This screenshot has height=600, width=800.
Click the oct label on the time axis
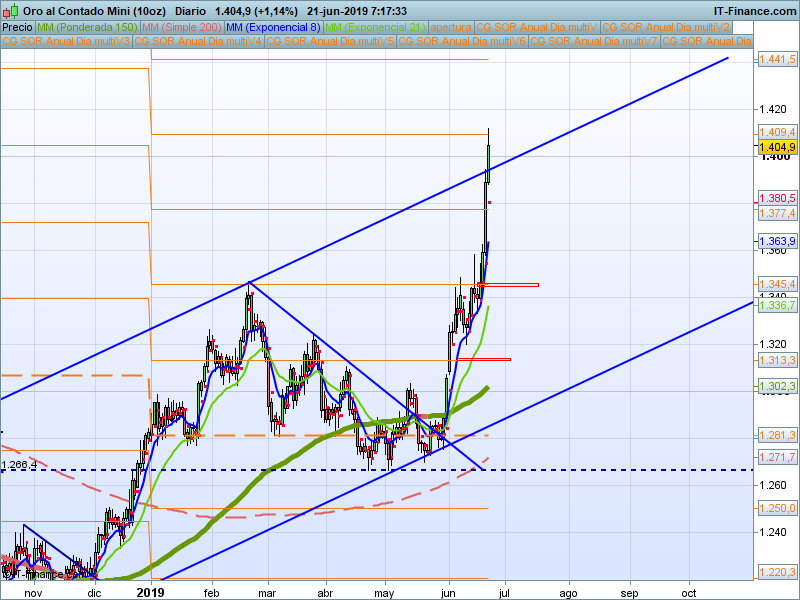pos(689,593)
